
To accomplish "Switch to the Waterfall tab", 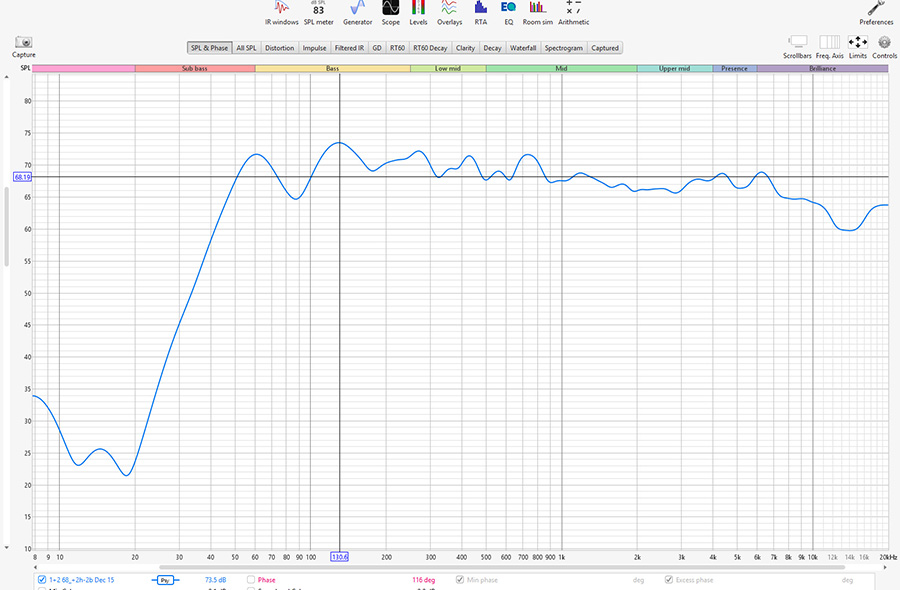I will click(523, 48).
